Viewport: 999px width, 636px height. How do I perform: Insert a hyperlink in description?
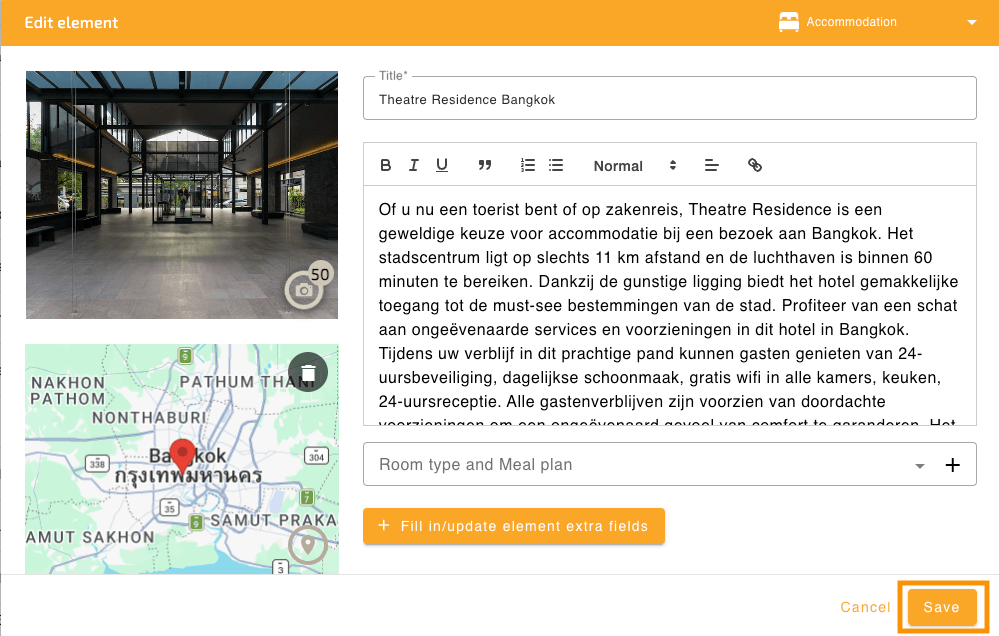pyautogui.click(x=755, y=166)
